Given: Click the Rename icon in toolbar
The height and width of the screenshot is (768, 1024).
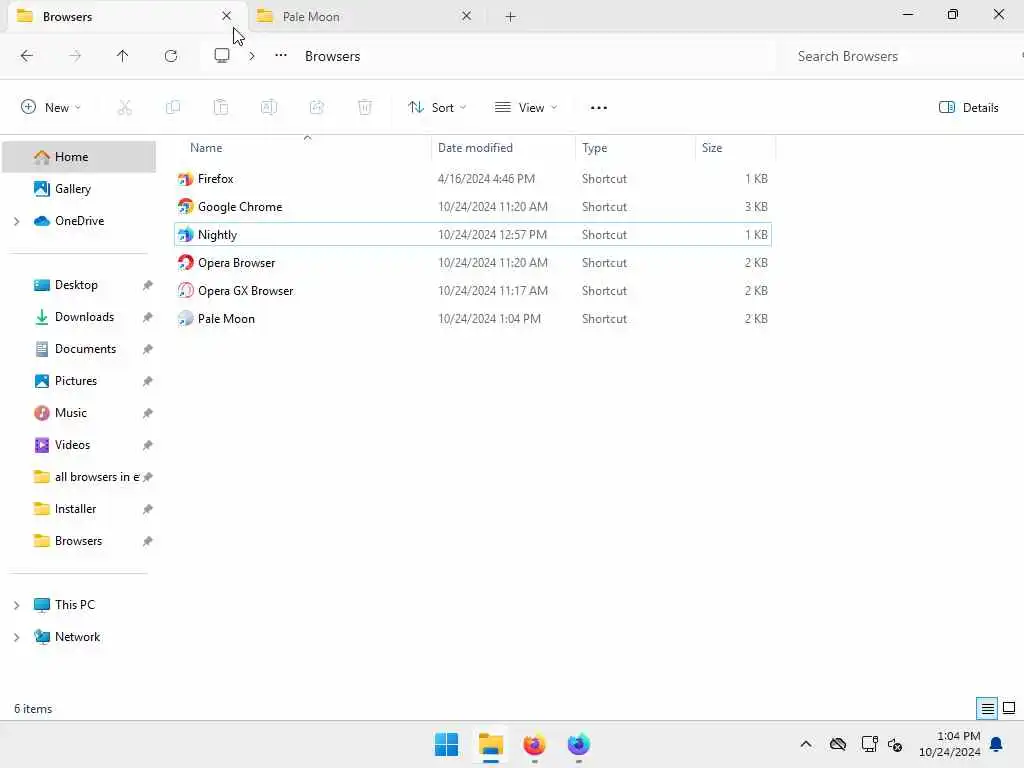Looking at the screenshot, I should click(269, 107).
